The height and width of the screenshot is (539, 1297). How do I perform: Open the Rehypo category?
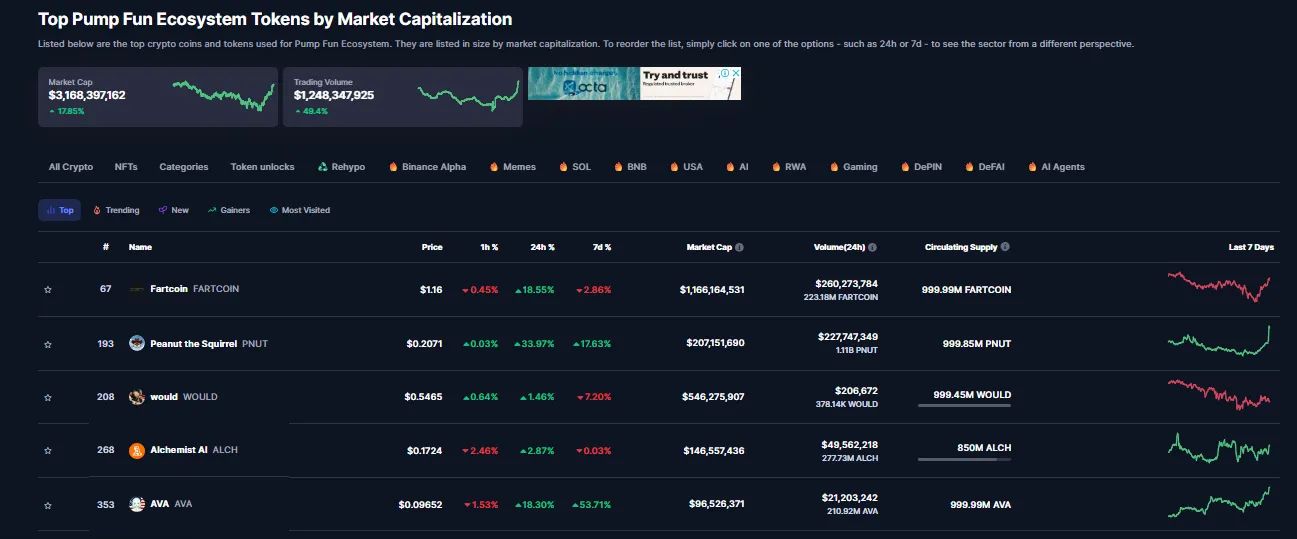(341, 167)
